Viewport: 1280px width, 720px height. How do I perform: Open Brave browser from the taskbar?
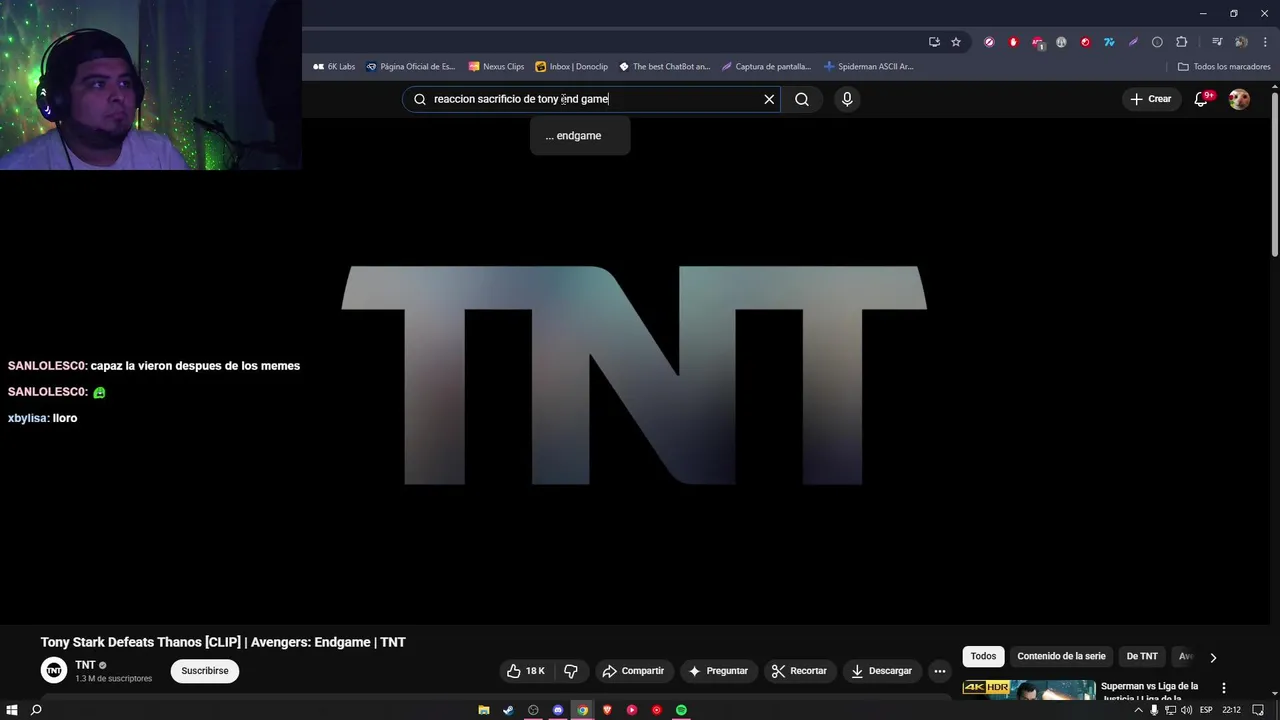coord(607,710)
